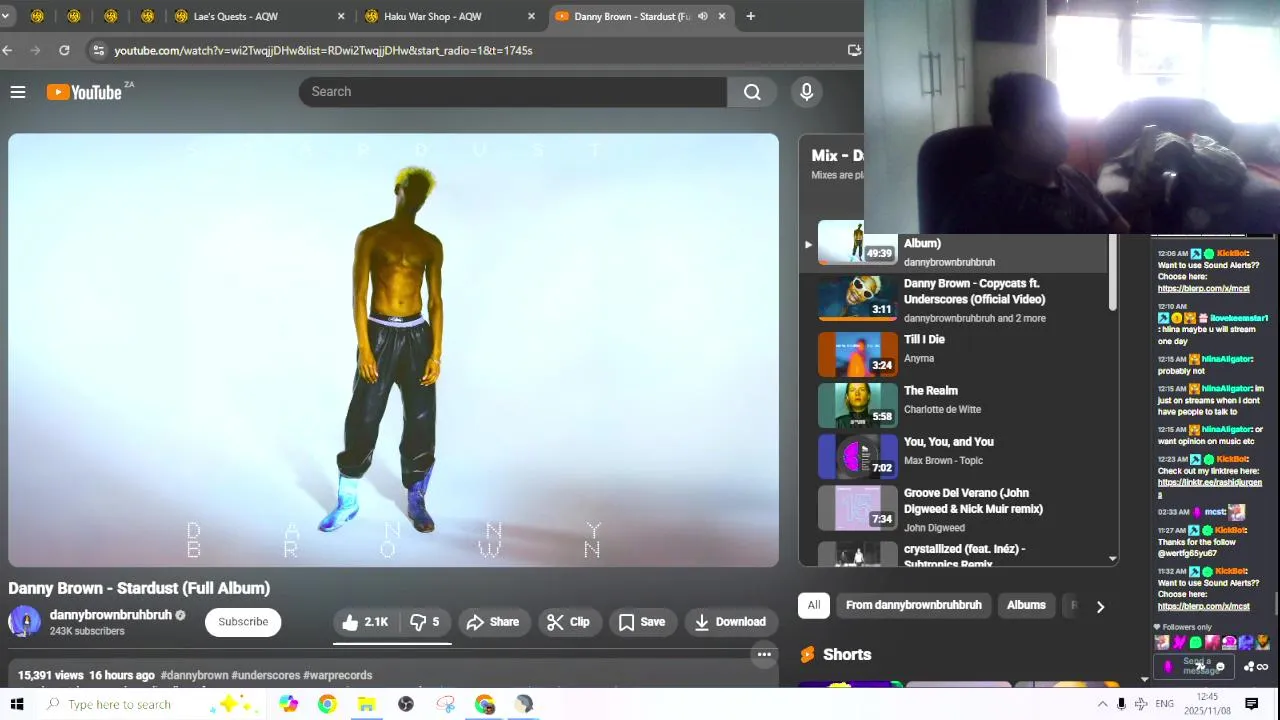Image resolution: width=1280 pixels, height=720 pixels.
Task: Go forward using the browser forward arrow
Action: tap(36, 50)
